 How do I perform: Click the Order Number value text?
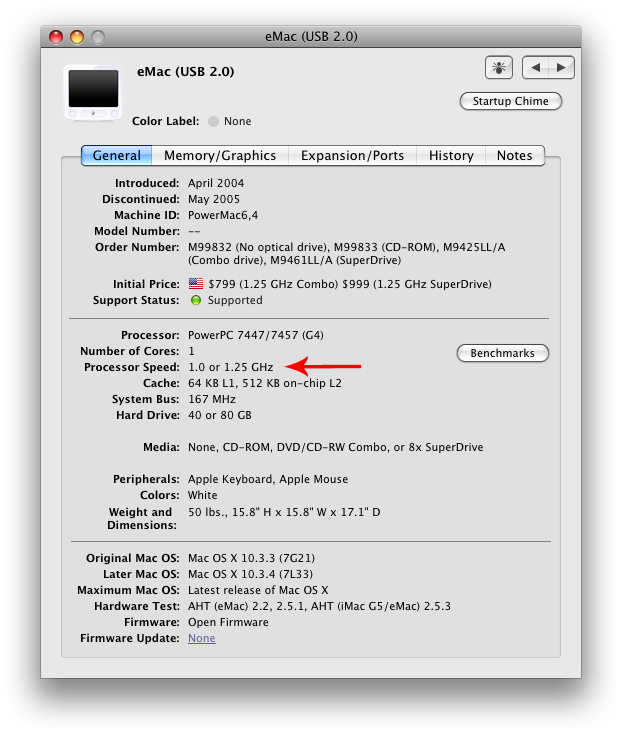pyautogui.click(x=346, y=254)
